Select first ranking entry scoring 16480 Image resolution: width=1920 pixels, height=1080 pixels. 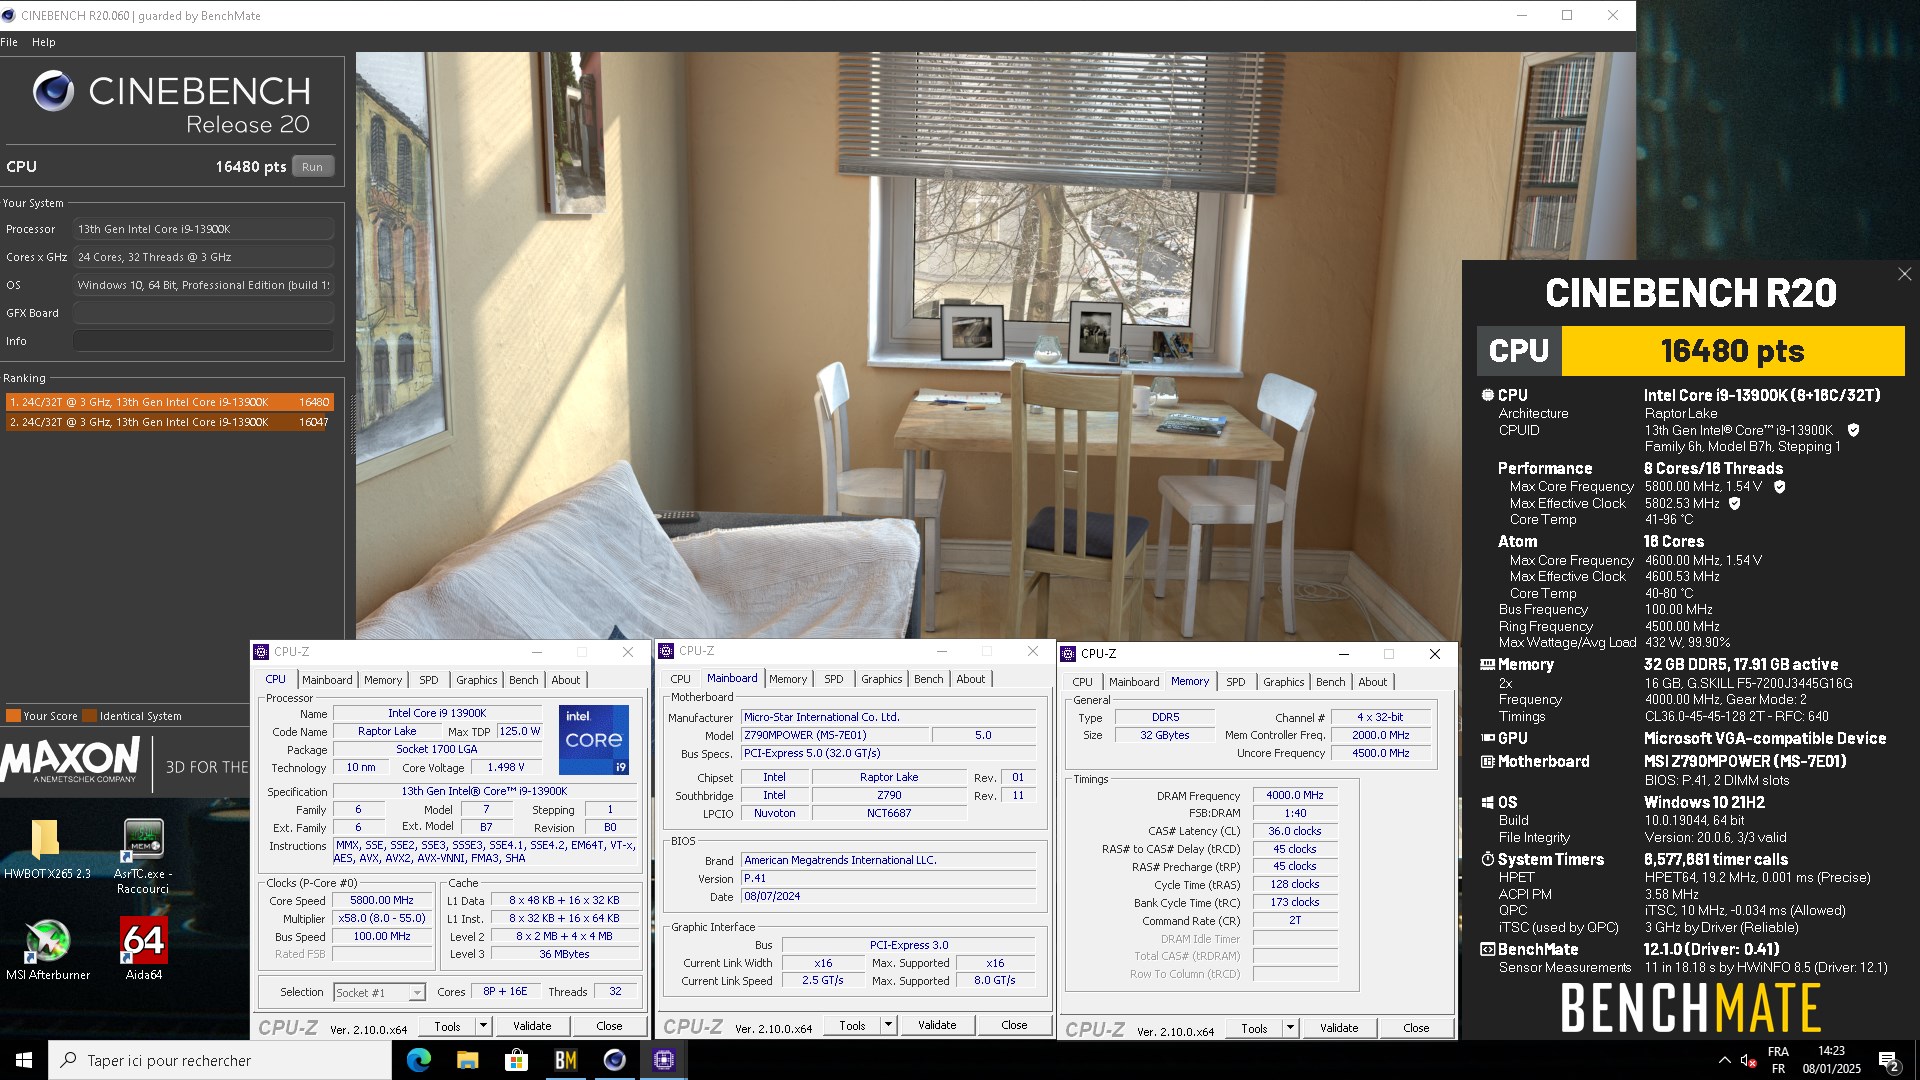point(169,402)
